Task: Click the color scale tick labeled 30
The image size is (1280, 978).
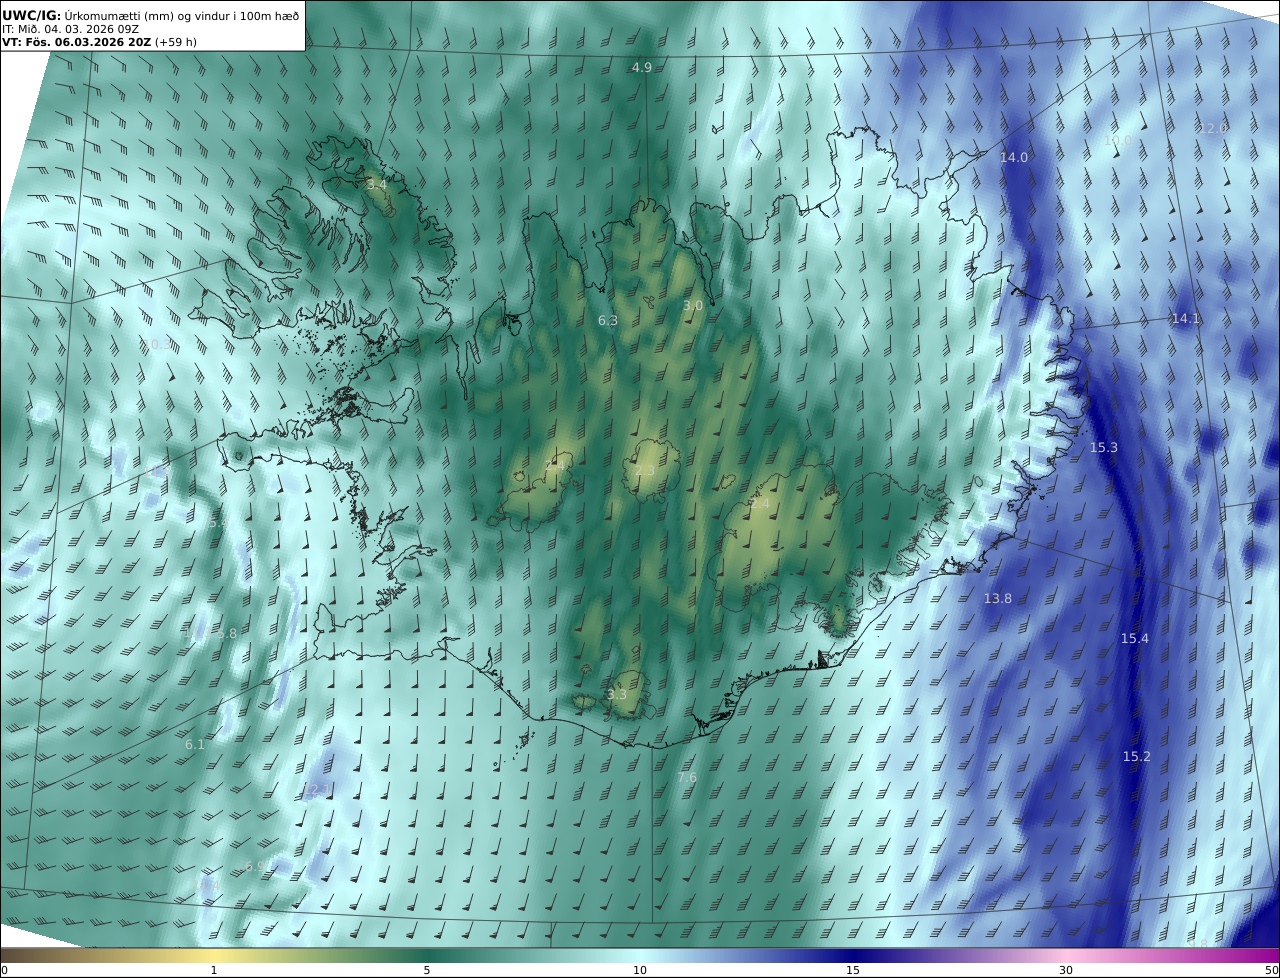Action: click(1066, 970)
